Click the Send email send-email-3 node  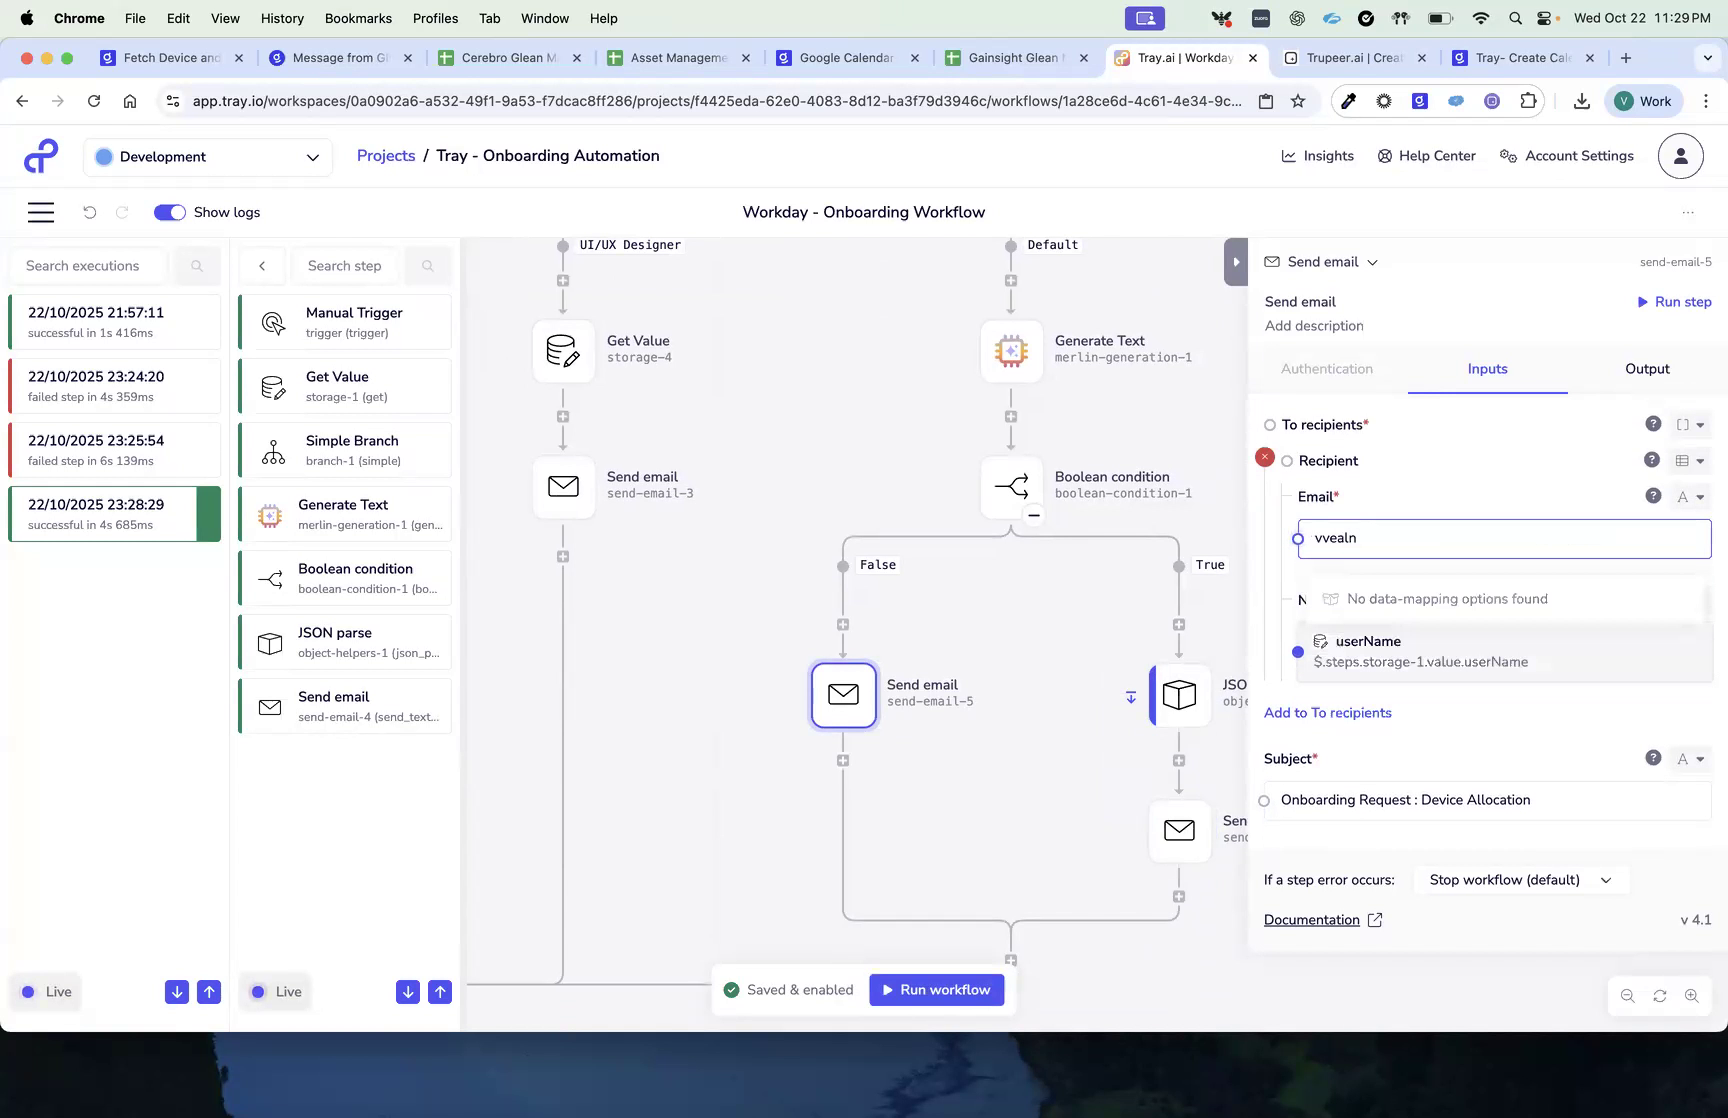click(x=563, y=487)
